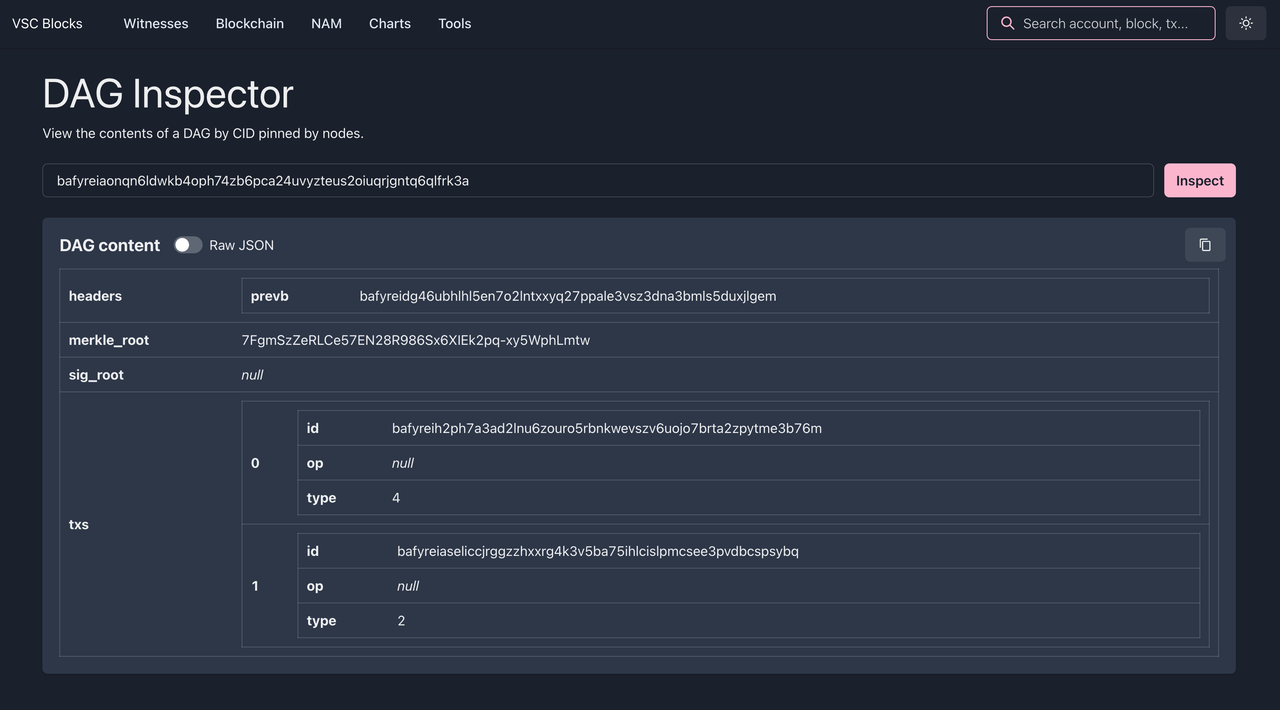Open the Blockchain menu
Screen dimensions: 1280x710
click(249, 23)
